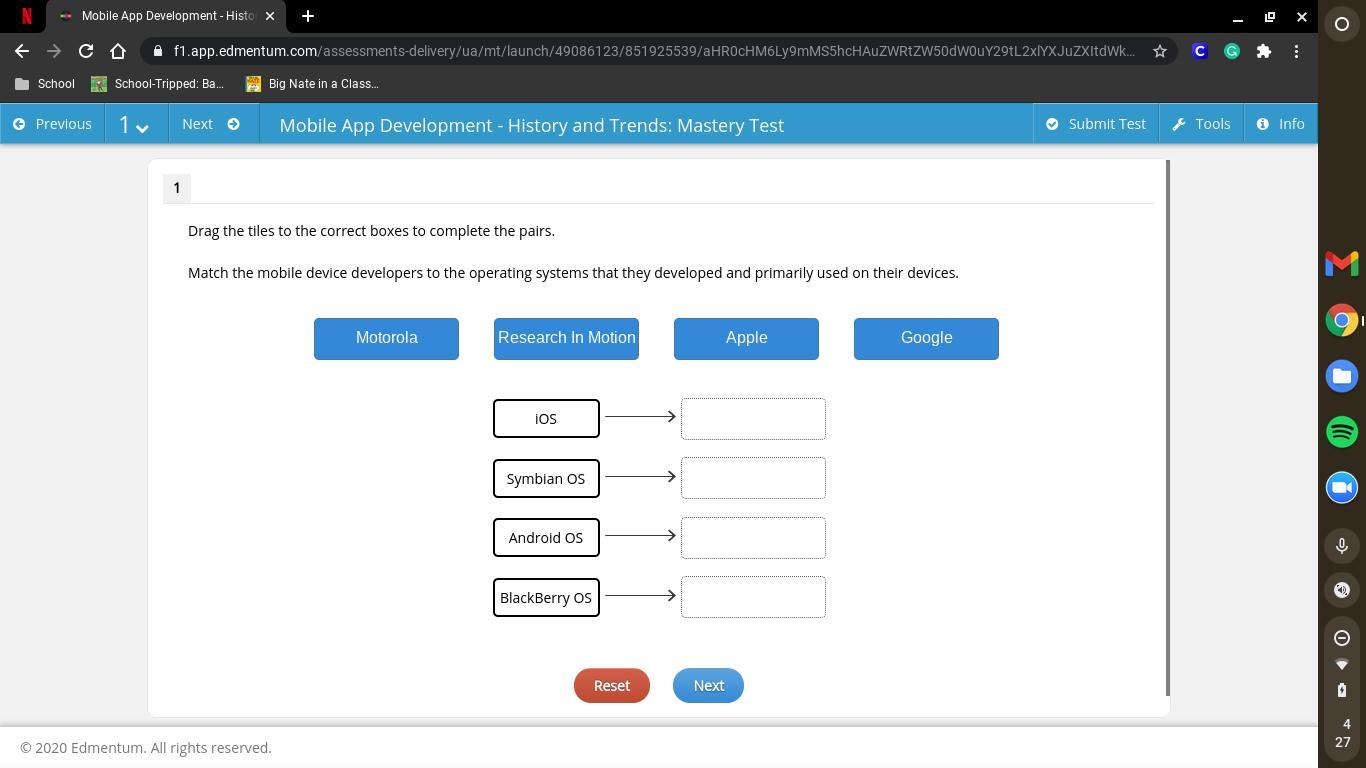This screenshot has width=1366, height=768.
Task: Open Gmail from the shelf
Action: 1342,264
